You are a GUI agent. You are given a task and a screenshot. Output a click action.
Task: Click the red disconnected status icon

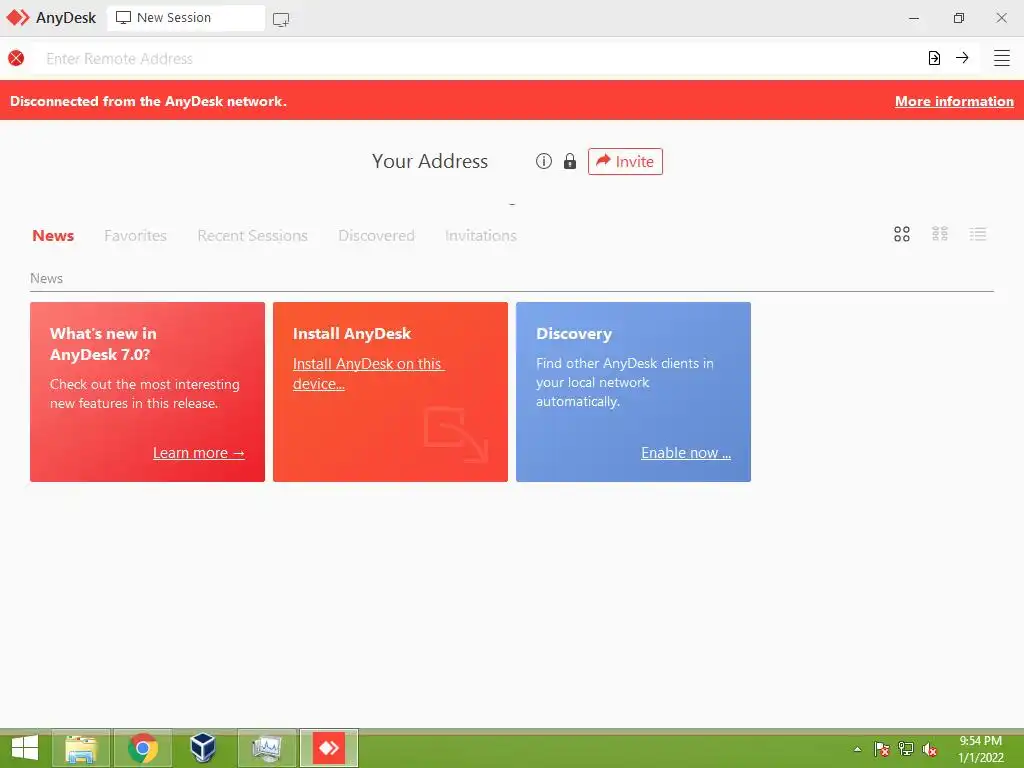(16, 58)
